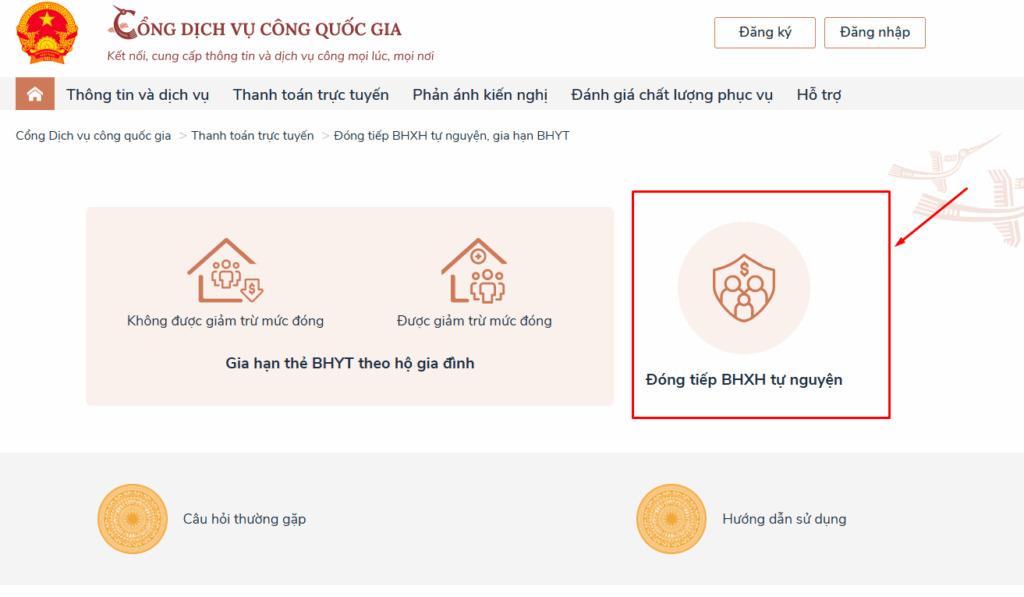Open 'Không được giảm trừ mức đóng' house icon

click(224, 271)
